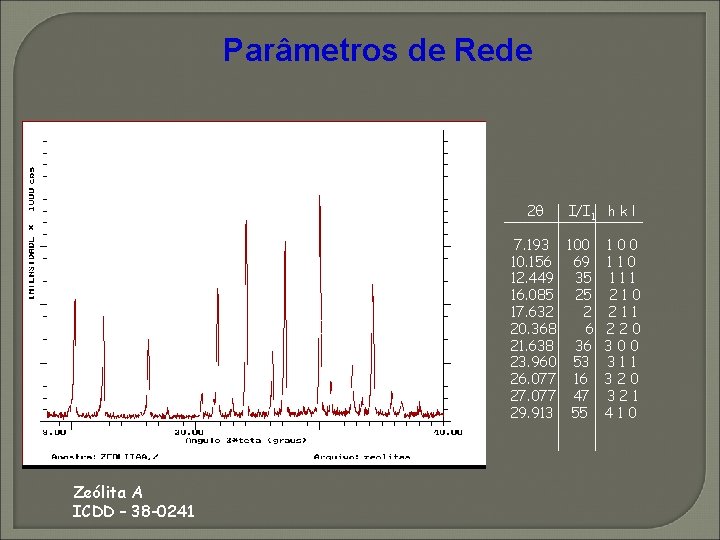Click the 'Amostra: ZEOLITAA' chart footer
This screenshot has width=720, height=540.
tap(105, 456)
